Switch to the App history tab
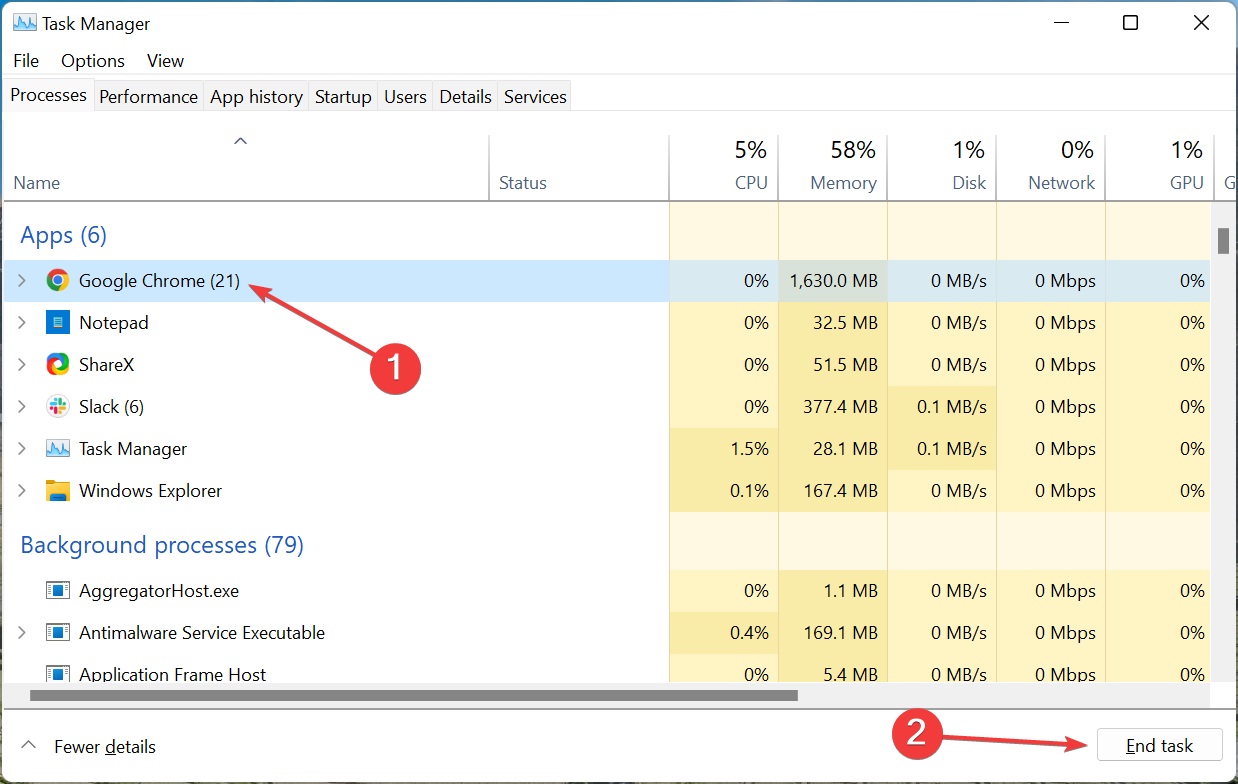The width and height of the screenshot is (1238, 784). coord(256,97)
